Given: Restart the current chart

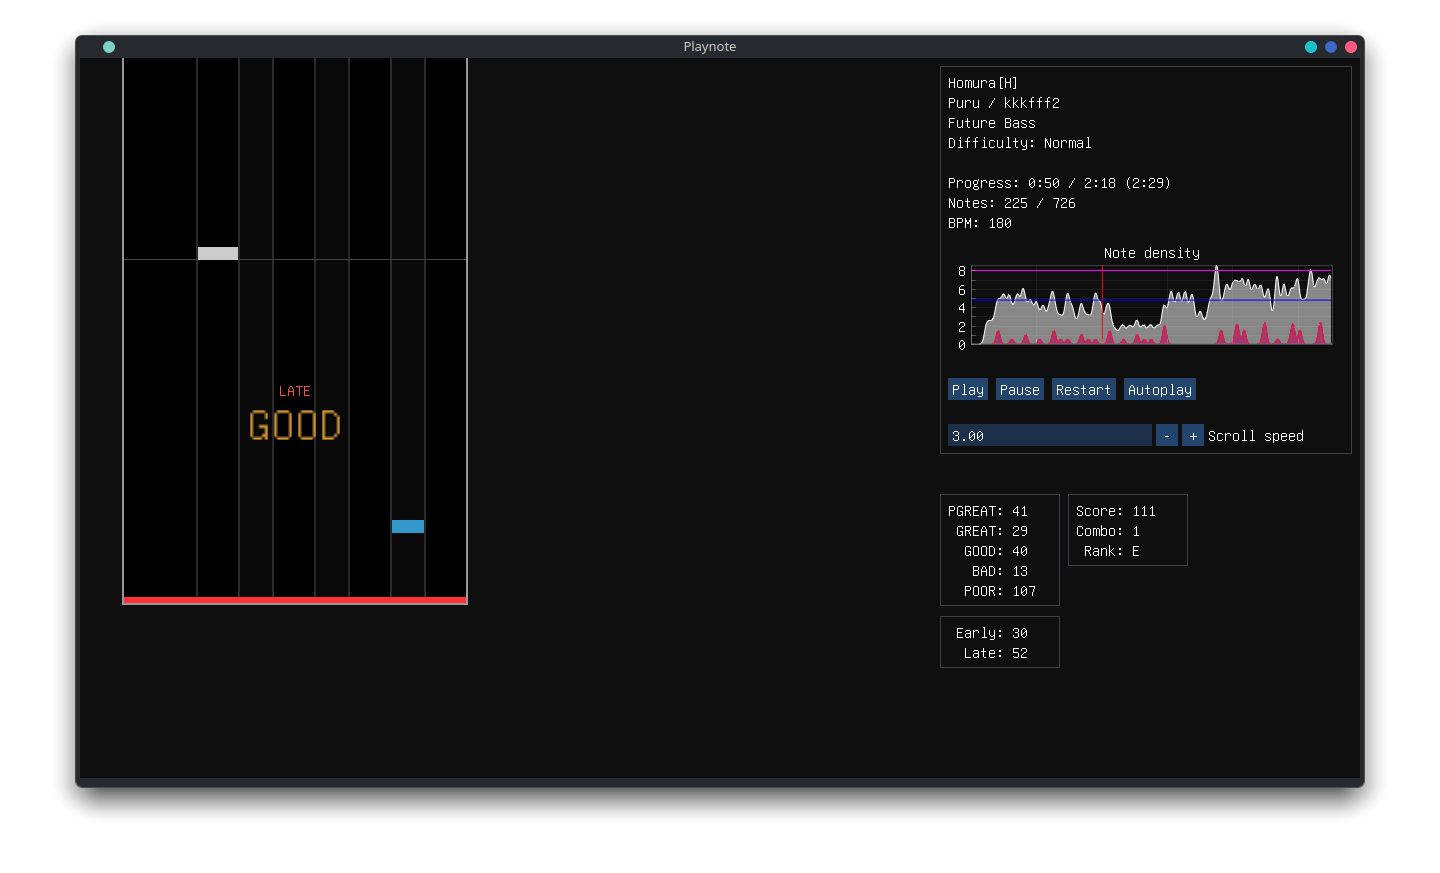Looking at the screenshot, I should [1083, 390].
